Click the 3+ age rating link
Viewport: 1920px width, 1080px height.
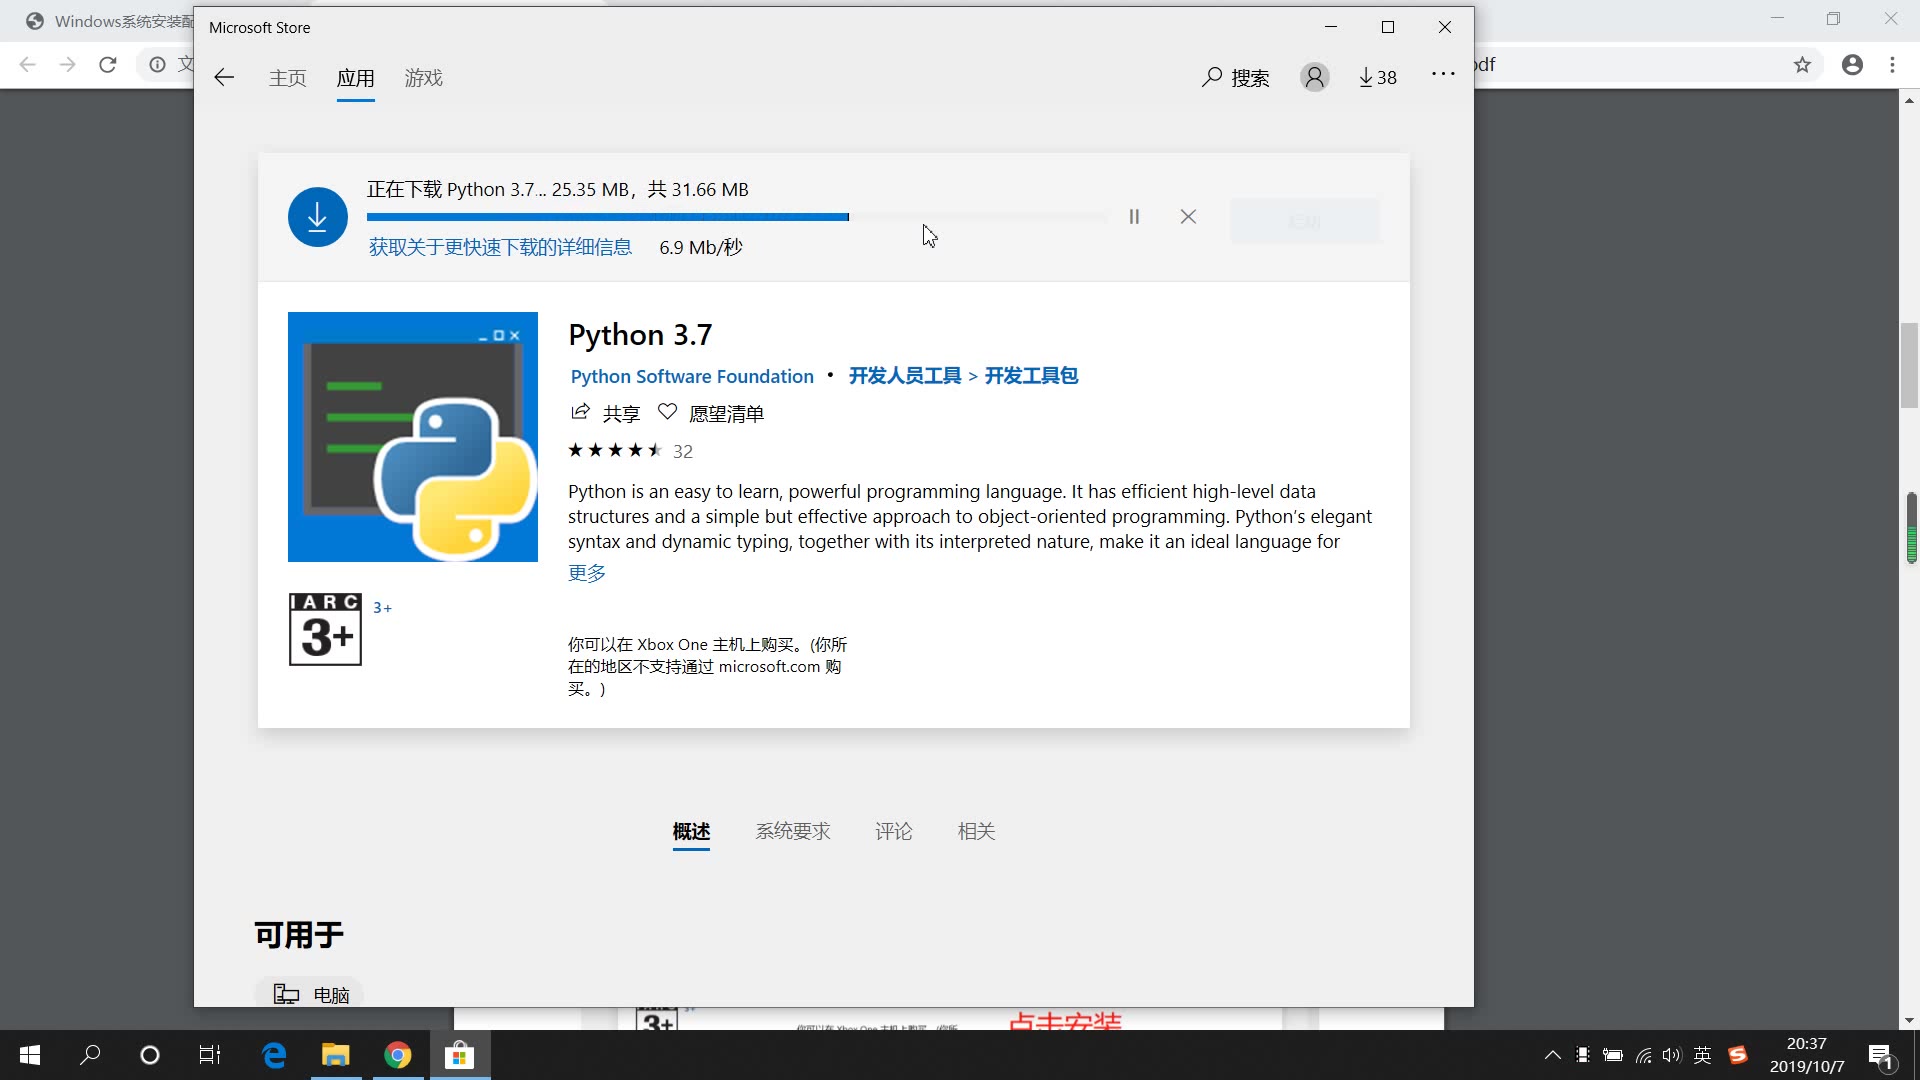click(382, 608)
